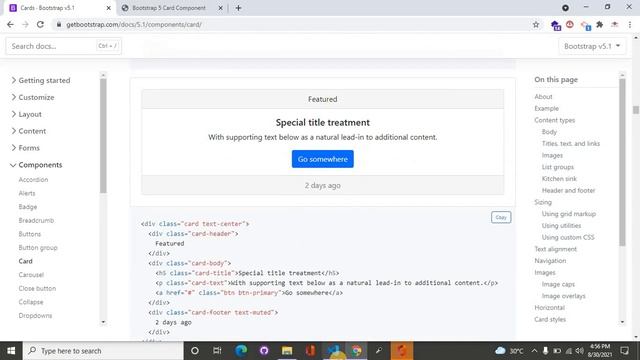
Task: Jump to Titles, text, and links
Action: [x=571, y=144]
